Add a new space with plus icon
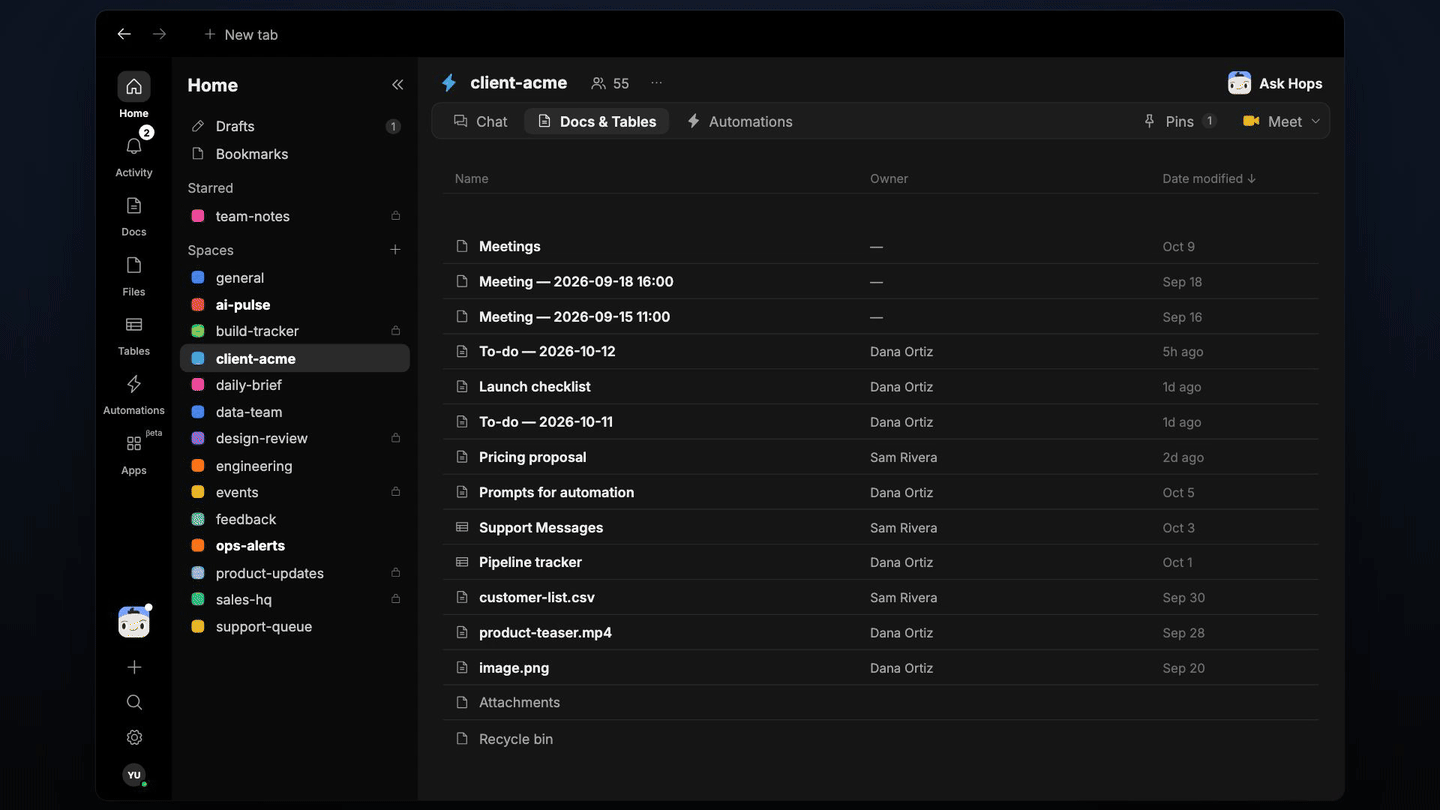The width and height of the screenshot is (1440, 810). click(395, 250)
